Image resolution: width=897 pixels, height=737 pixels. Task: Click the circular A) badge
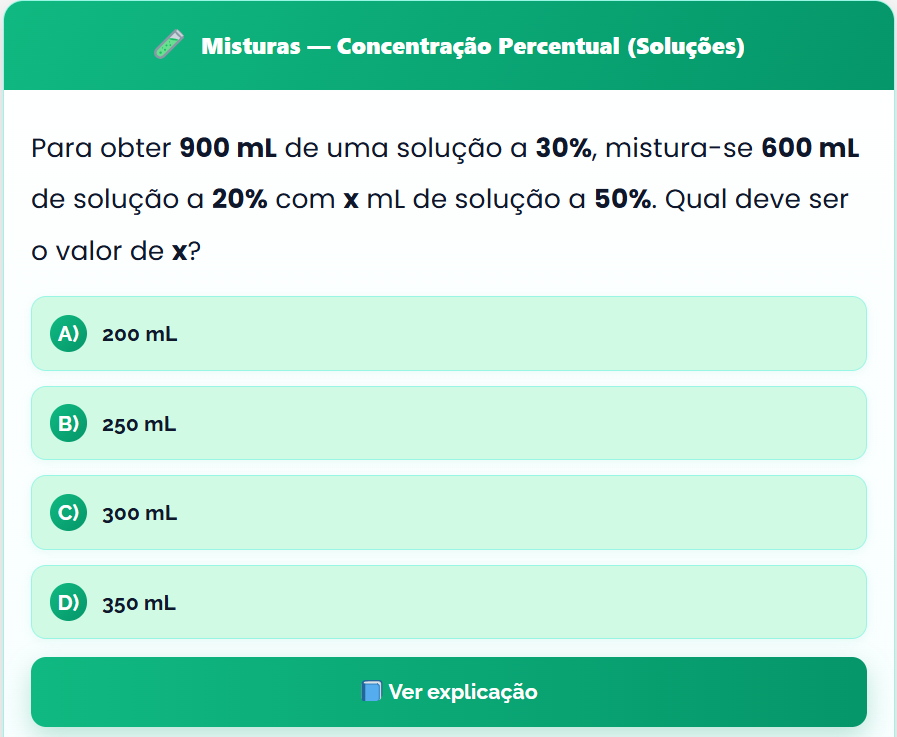click(68, 334)
